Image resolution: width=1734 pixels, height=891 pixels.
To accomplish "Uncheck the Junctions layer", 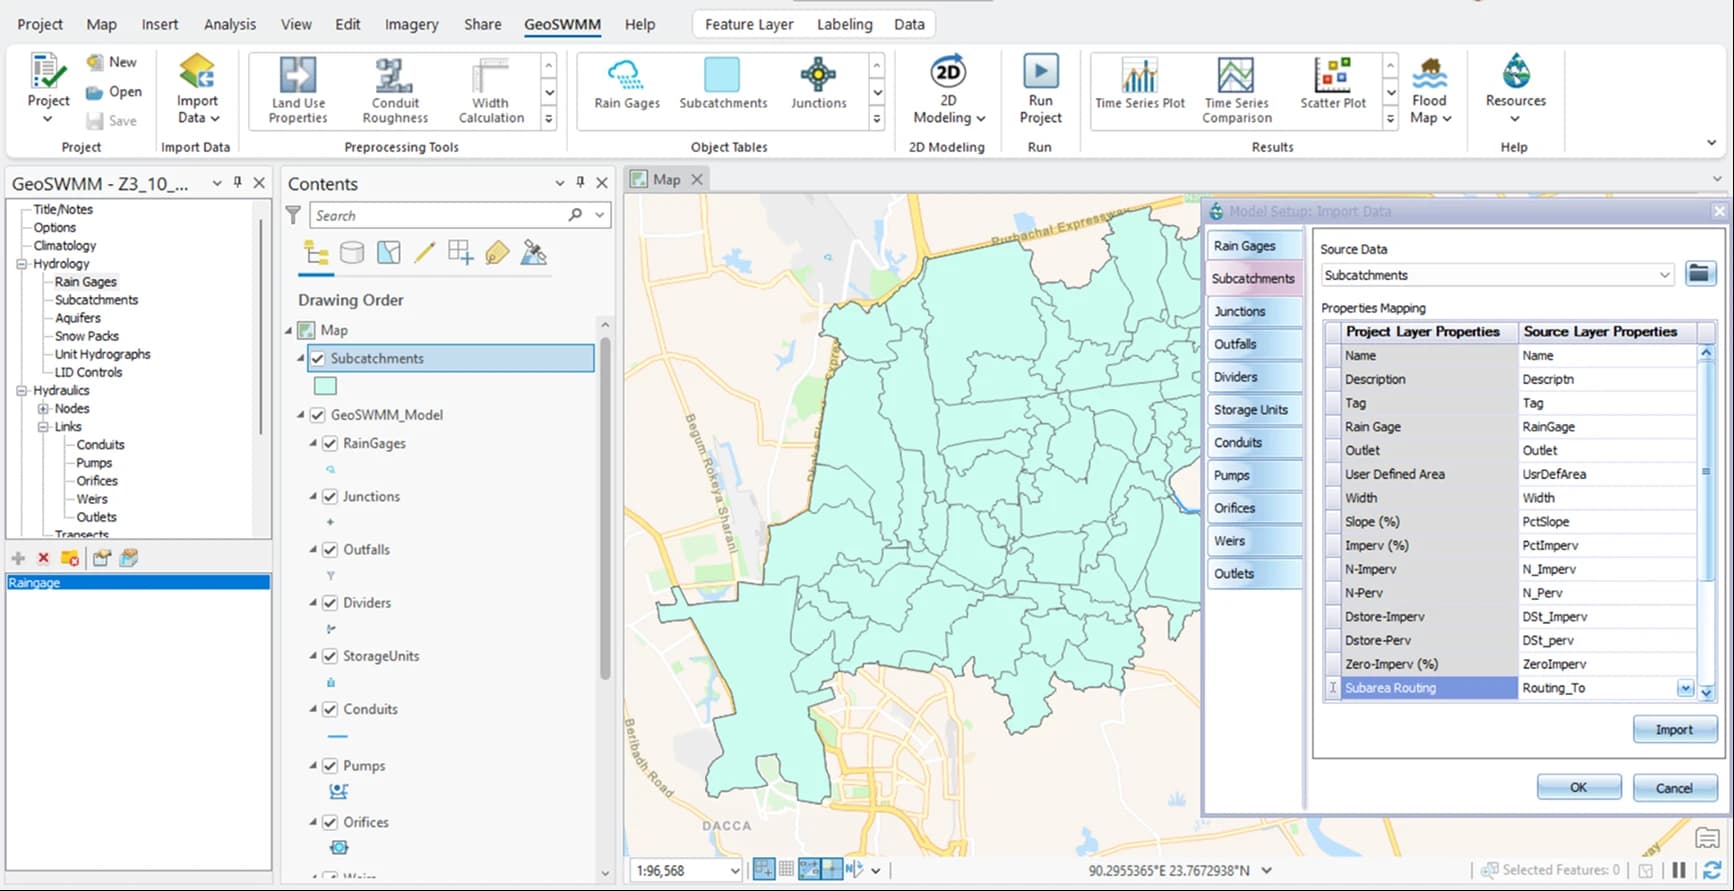I will 330,496.
